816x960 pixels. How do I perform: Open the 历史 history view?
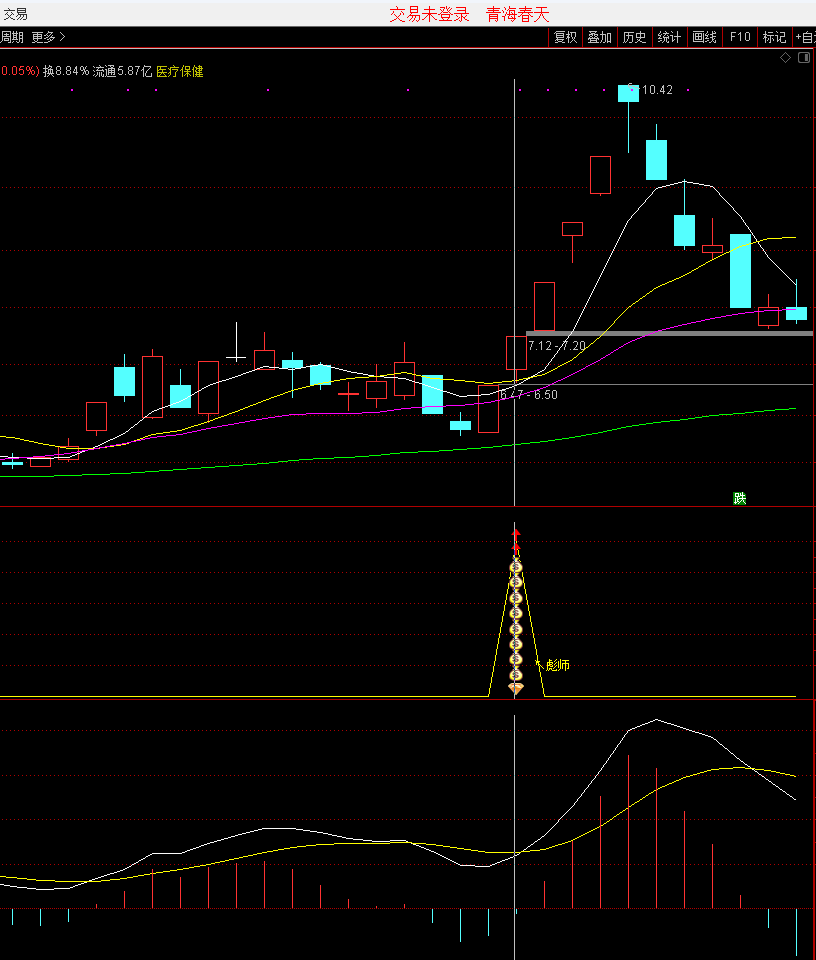click(634, 37)
